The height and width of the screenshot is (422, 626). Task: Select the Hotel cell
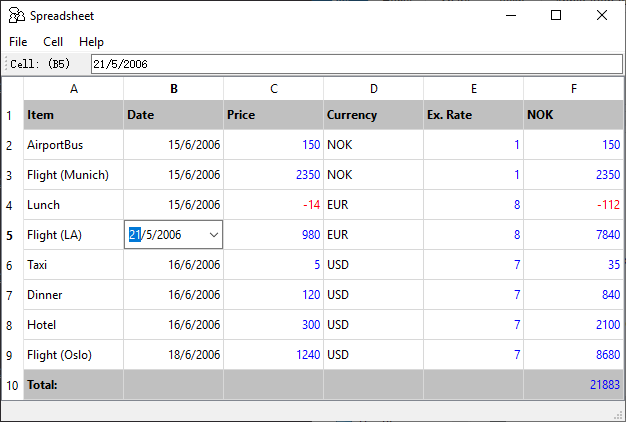[73, 325]
